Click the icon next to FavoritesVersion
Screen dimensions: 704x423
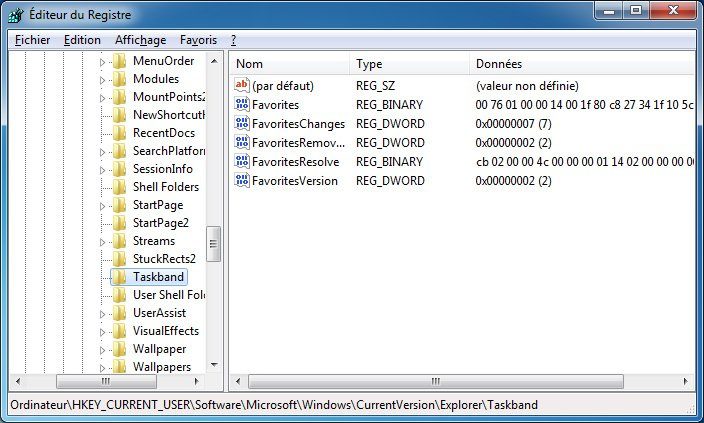[242, 181]
